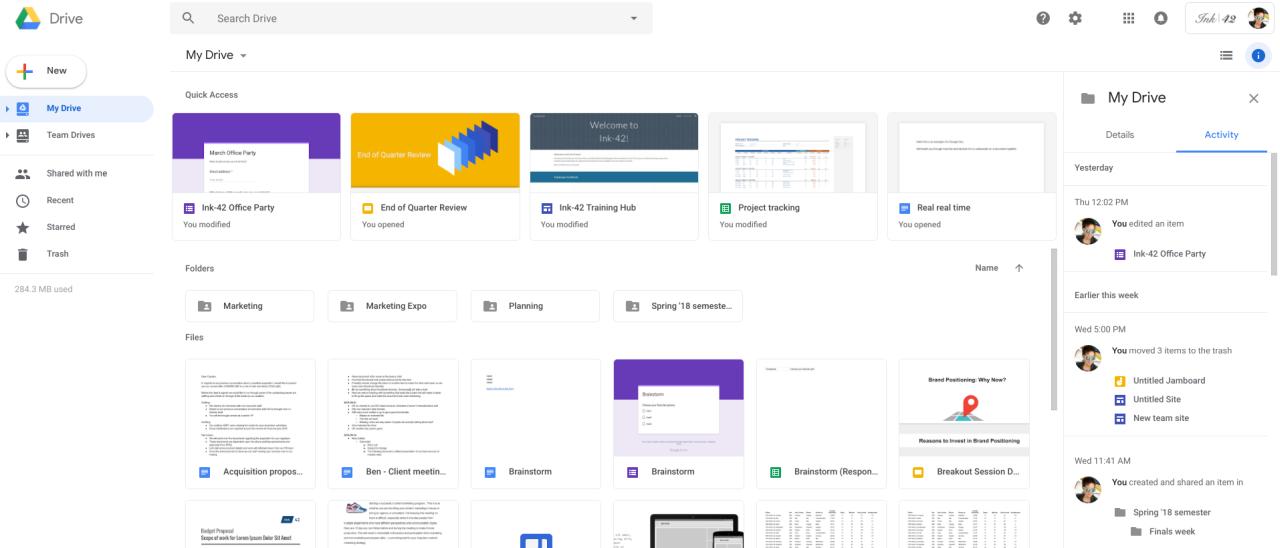Select the Acquisition proposal file
1280x548 pixels.
[250, 422]
